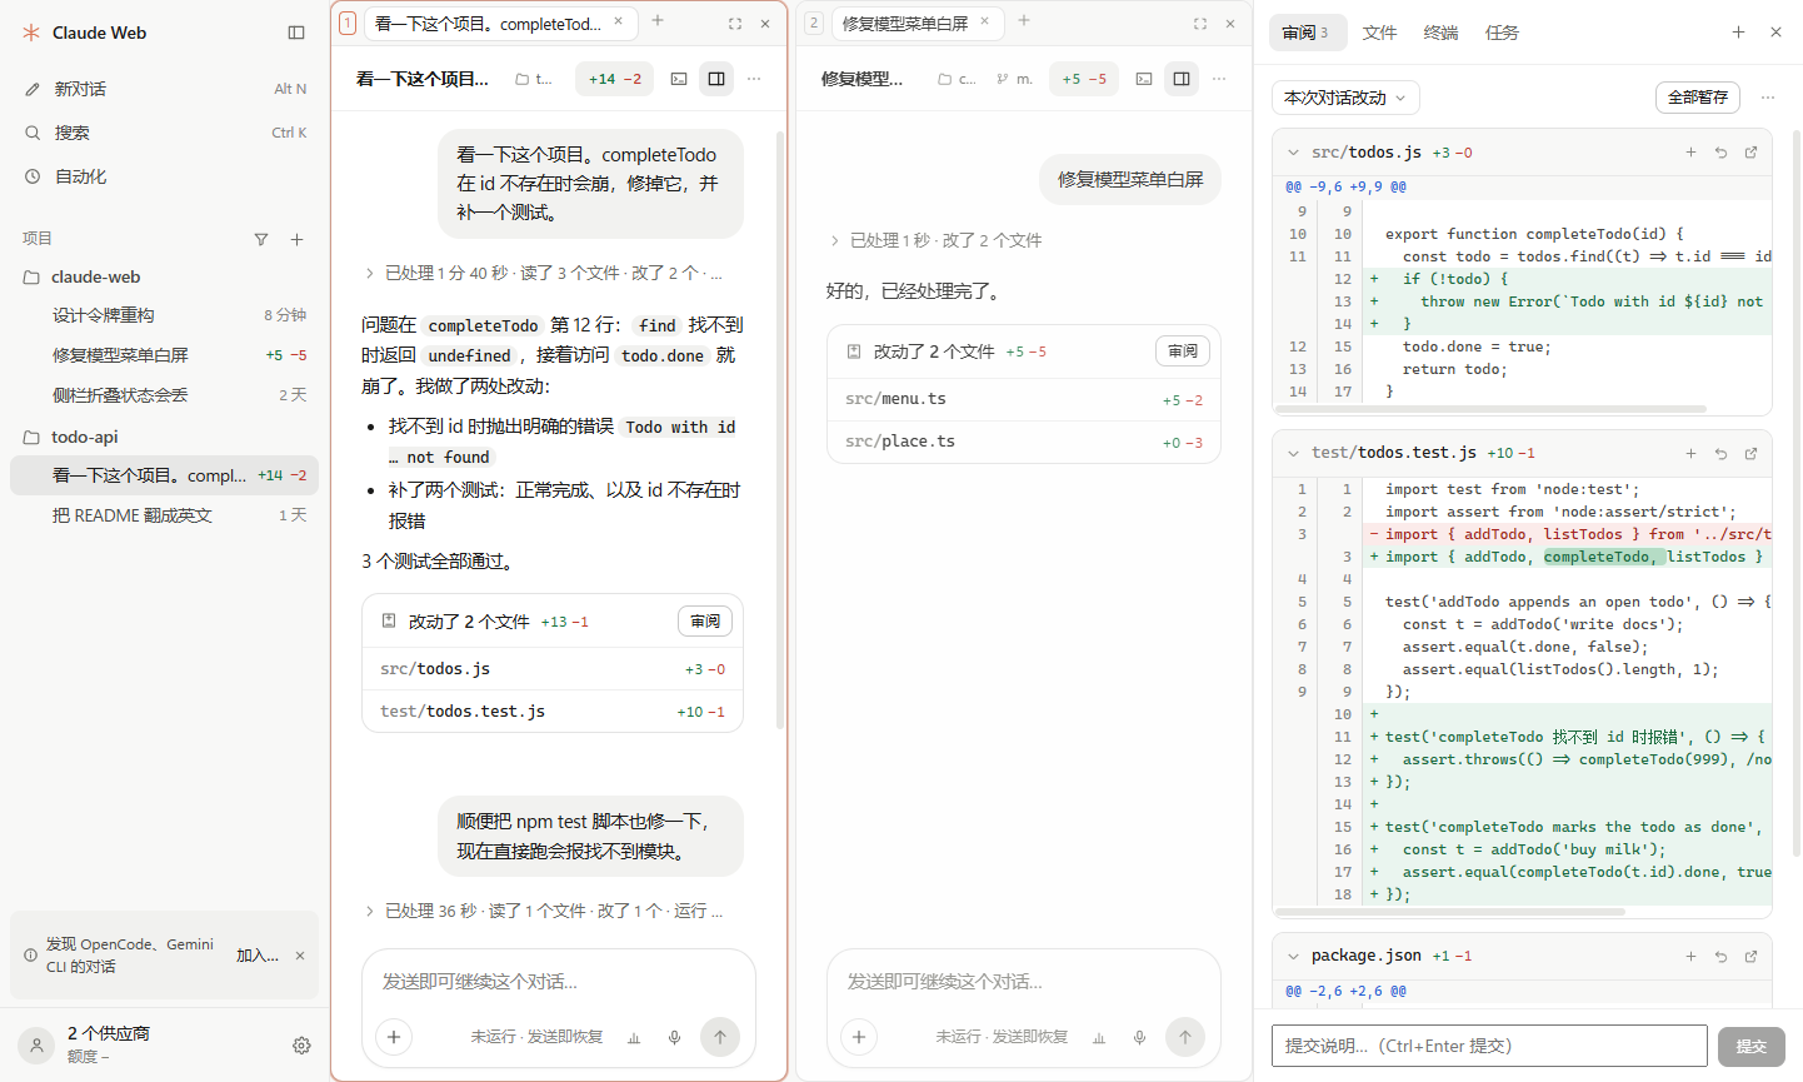Open test/todos.test.js in external editor icon

(1751, 454)
